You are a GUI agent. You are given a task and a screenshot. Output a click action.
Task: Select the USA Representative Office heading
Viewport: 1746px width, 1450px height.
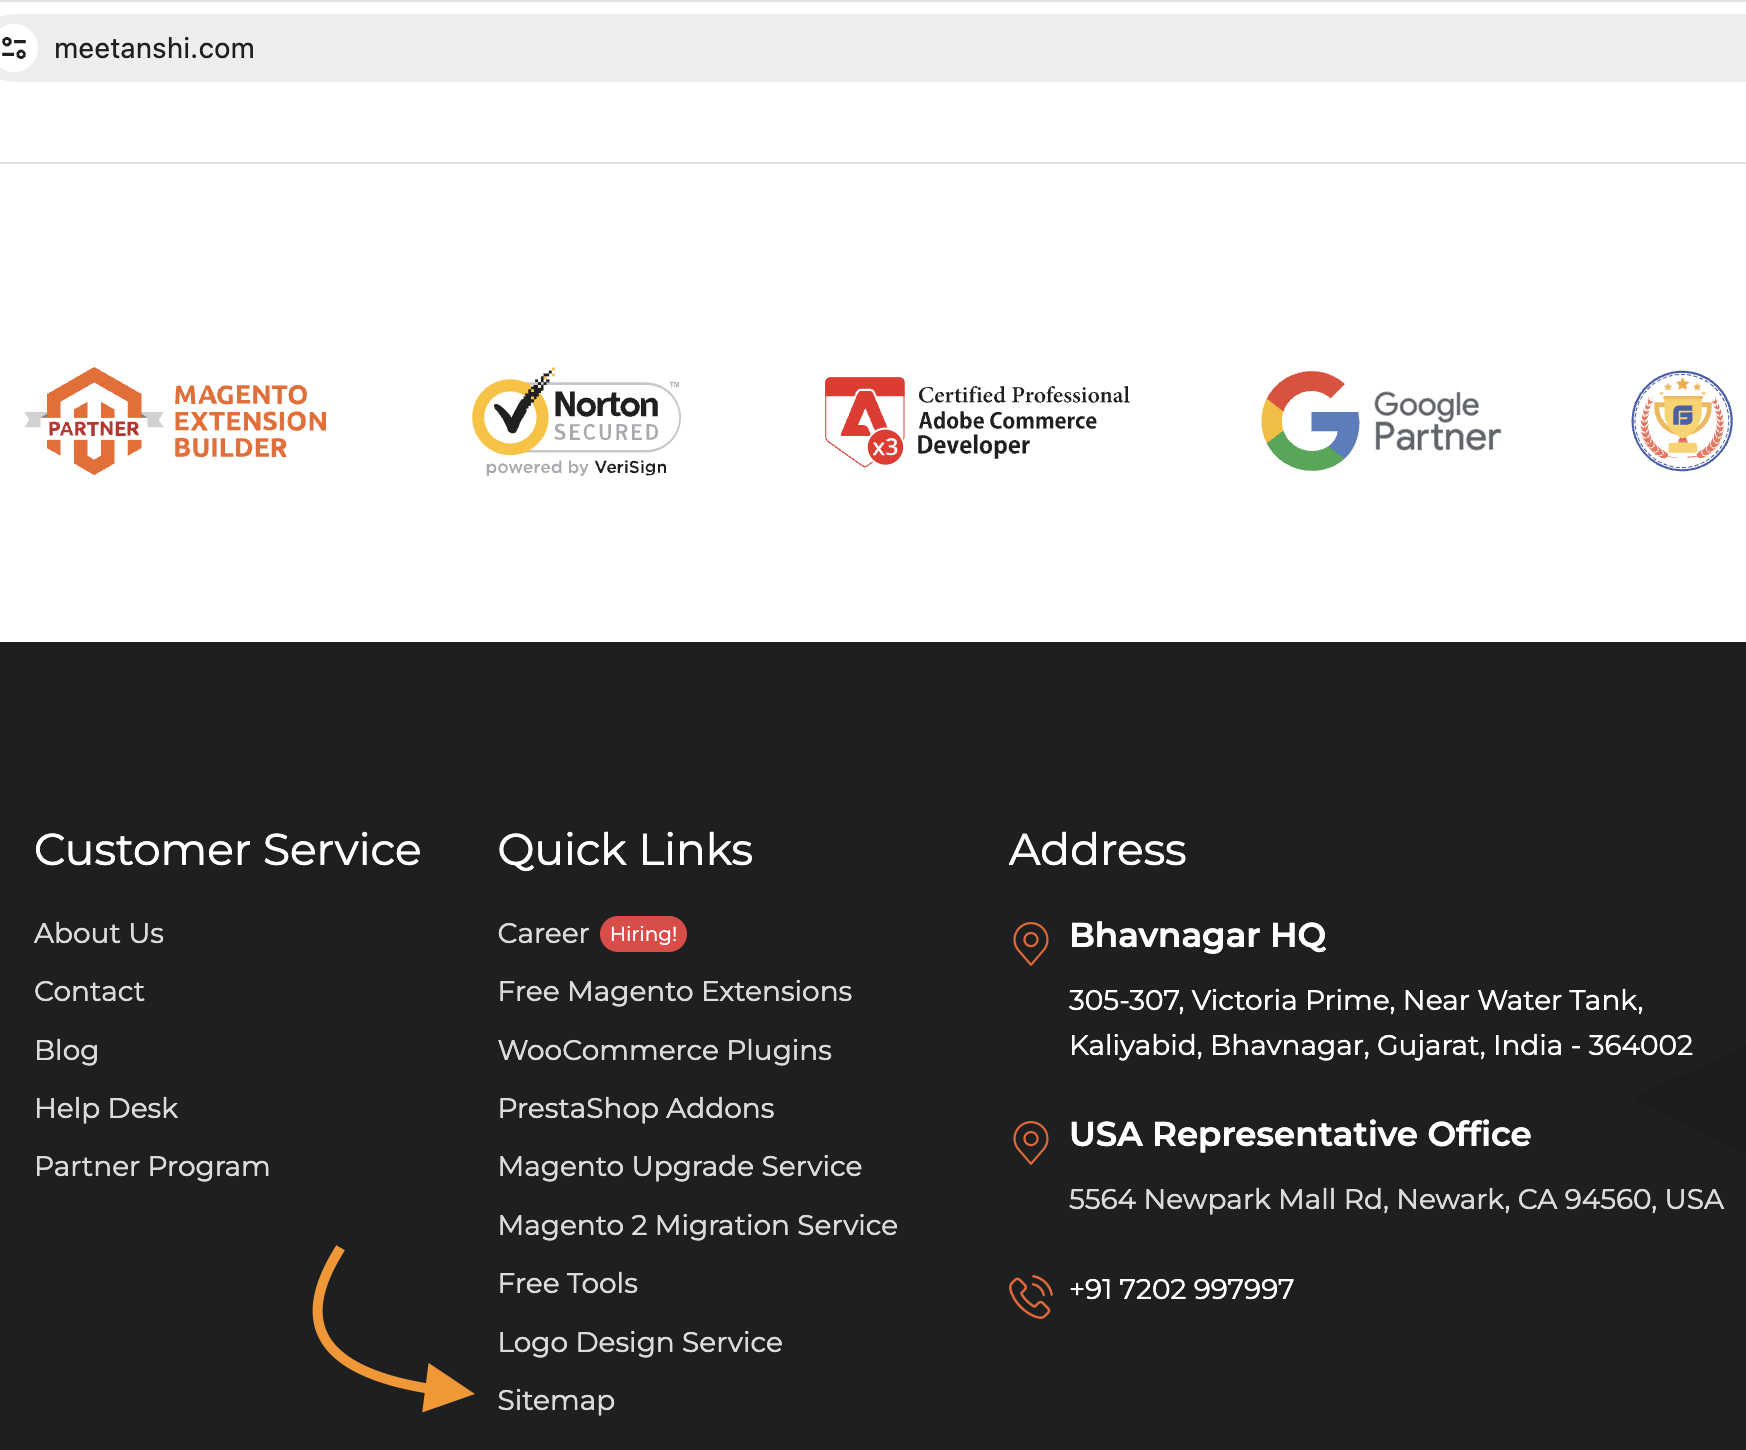(1300, 1134)
